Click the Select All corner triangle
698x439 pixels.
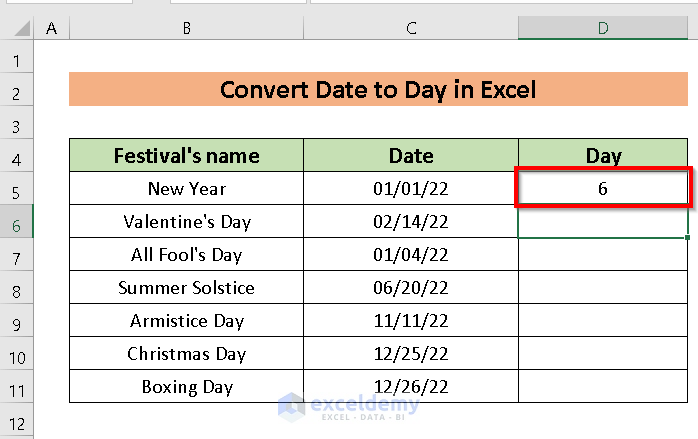(x=18, y=29)
